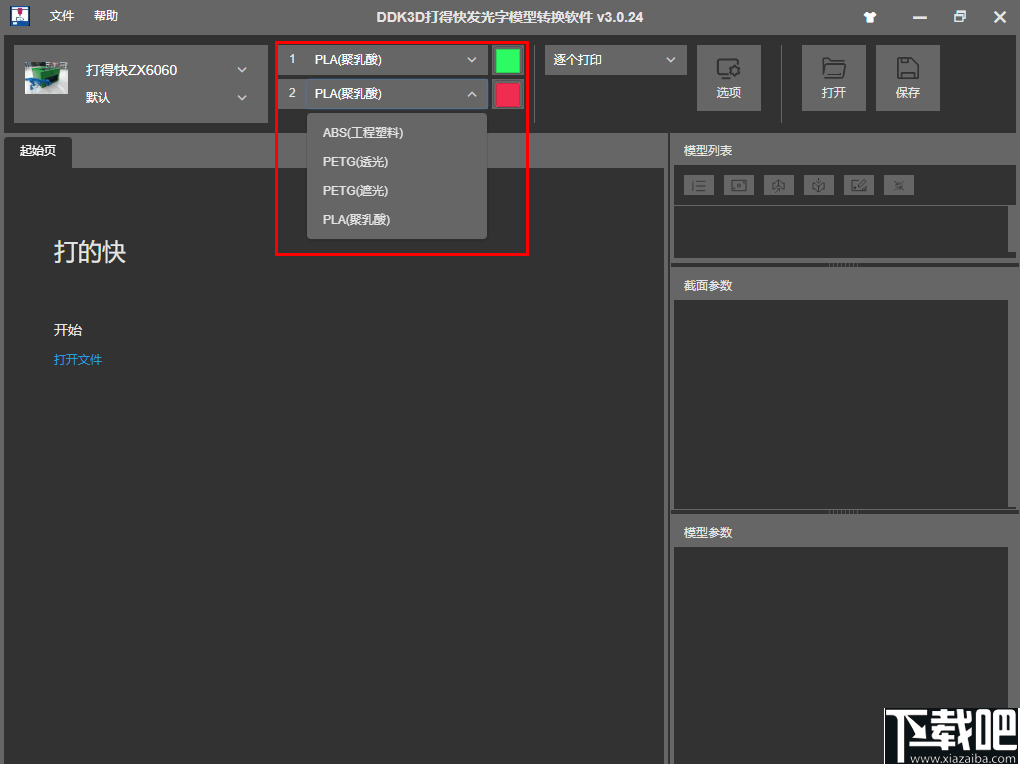Click the red color swatch for extruder 2
The image size is (1020, 764).
(507, 94)
